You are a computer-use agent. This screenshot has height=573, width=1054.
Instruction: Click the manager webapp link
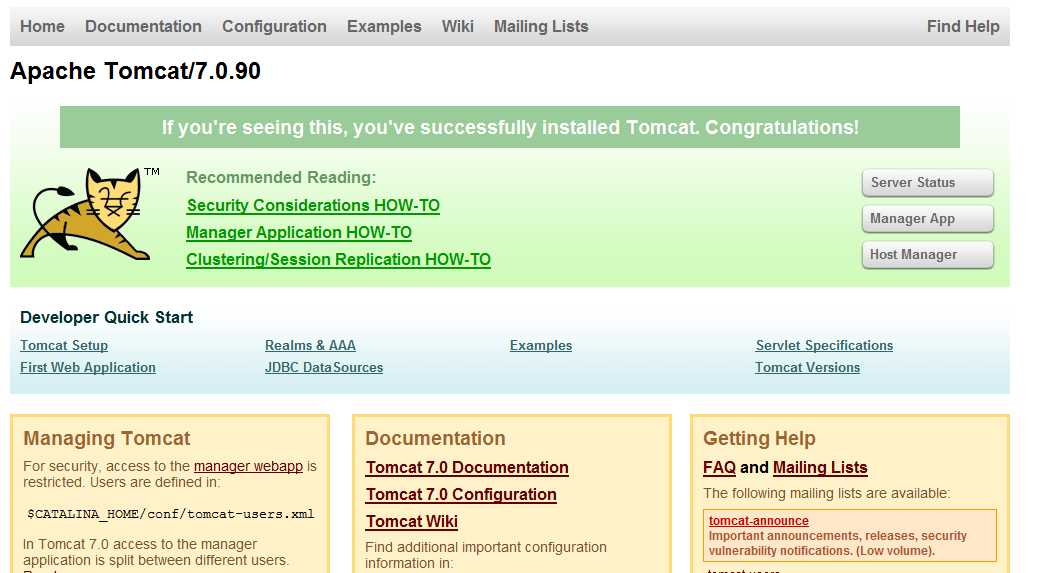click(x=248, y=466)
